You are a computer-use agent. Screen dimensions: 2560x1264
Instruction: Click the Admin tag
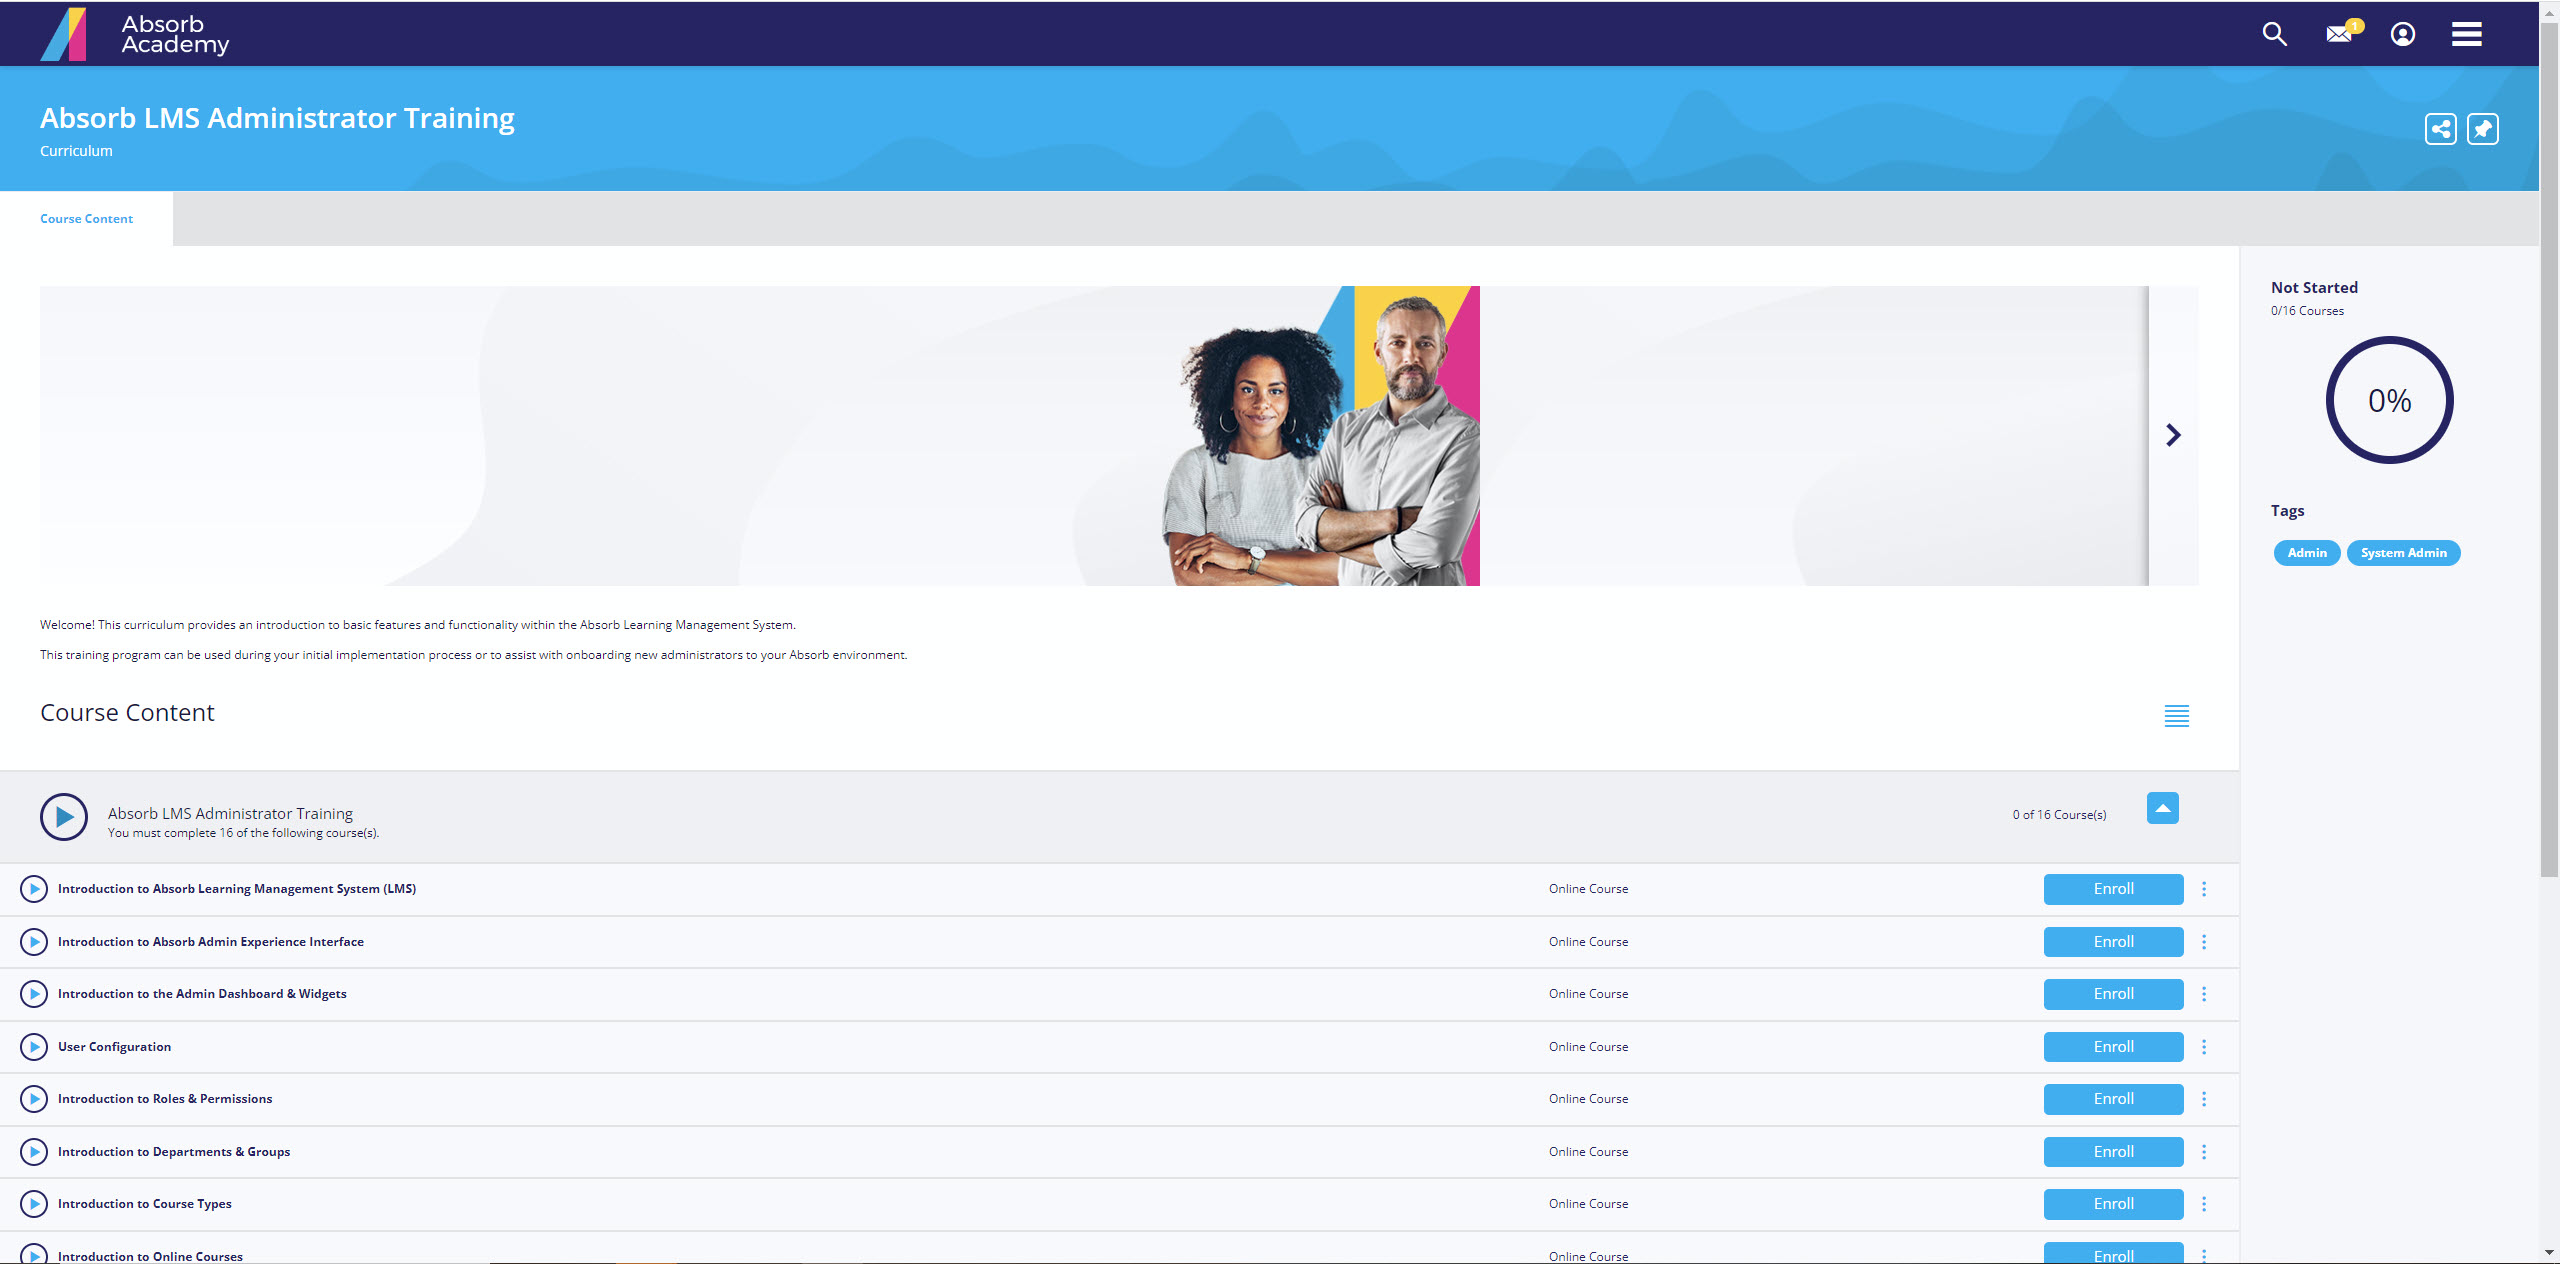(x=2307, y=553)
